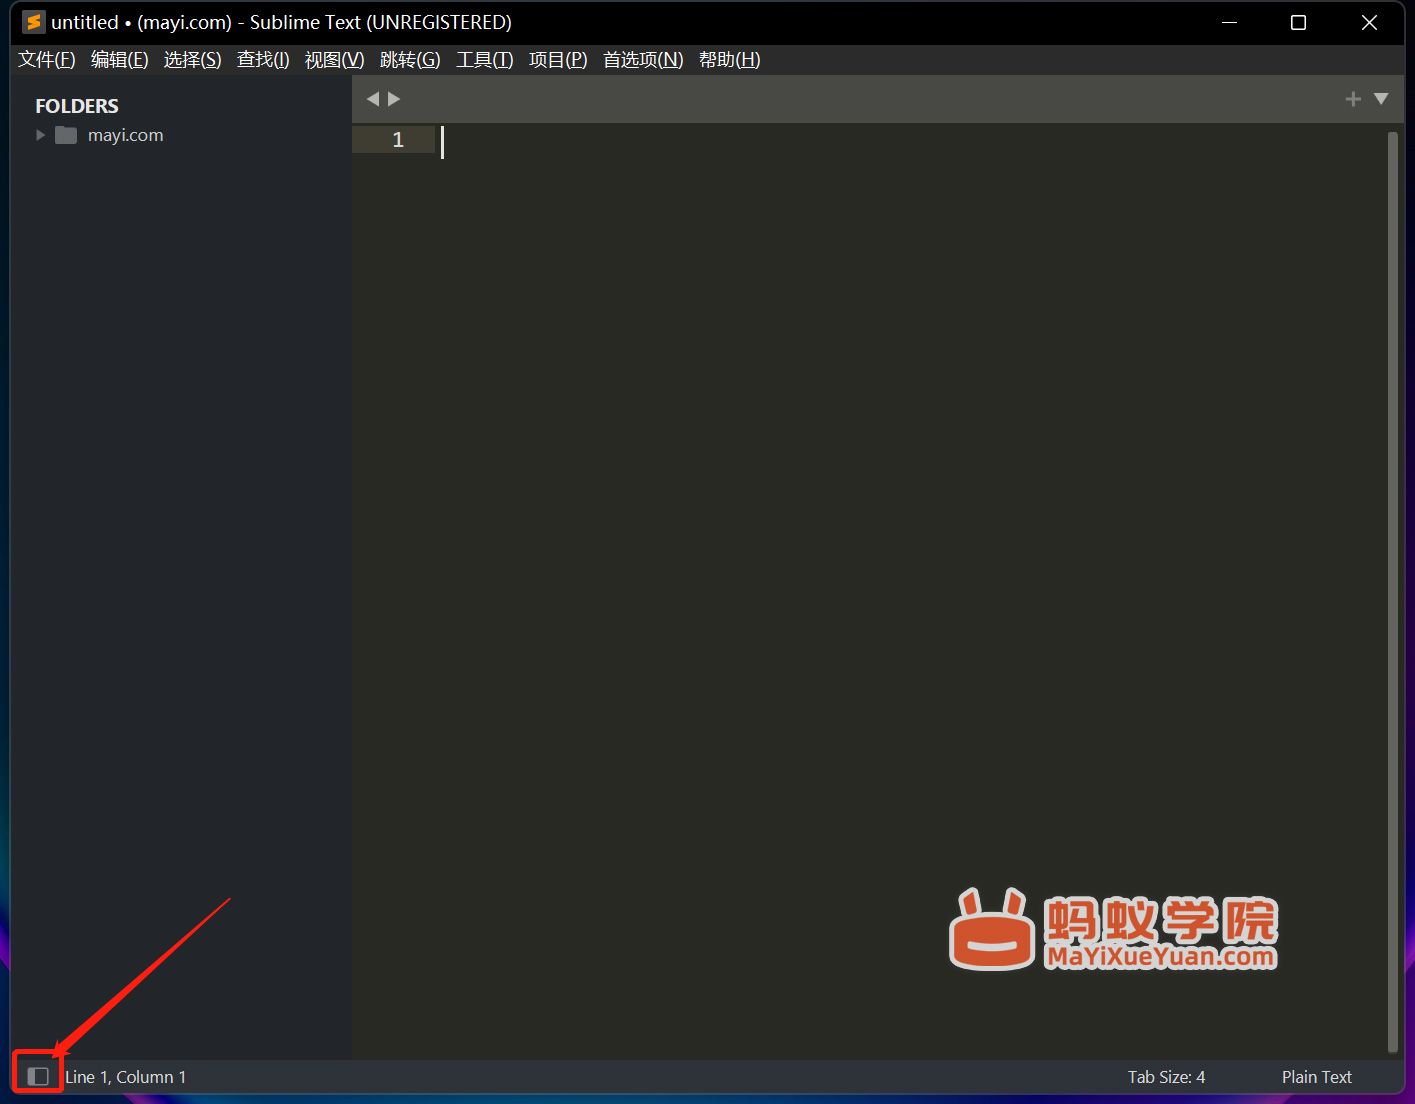Go to the previous tab with the left arrow
The width and height of the screenshot is (1415, 1104).
pyautogui.click(x=373, y=99)
